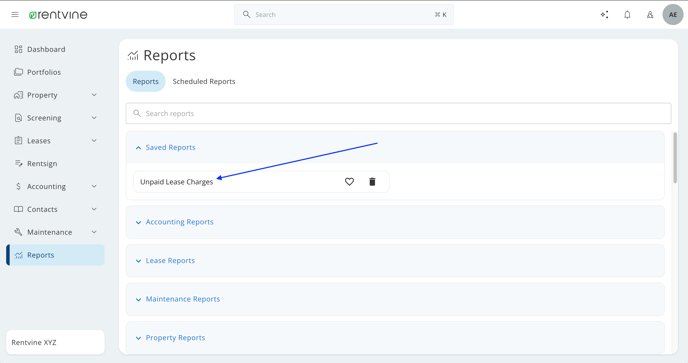This screenshot has width=688, height=363.
Task: Click the Property building icon in sidebar
Action: click(x=18, y=95)
